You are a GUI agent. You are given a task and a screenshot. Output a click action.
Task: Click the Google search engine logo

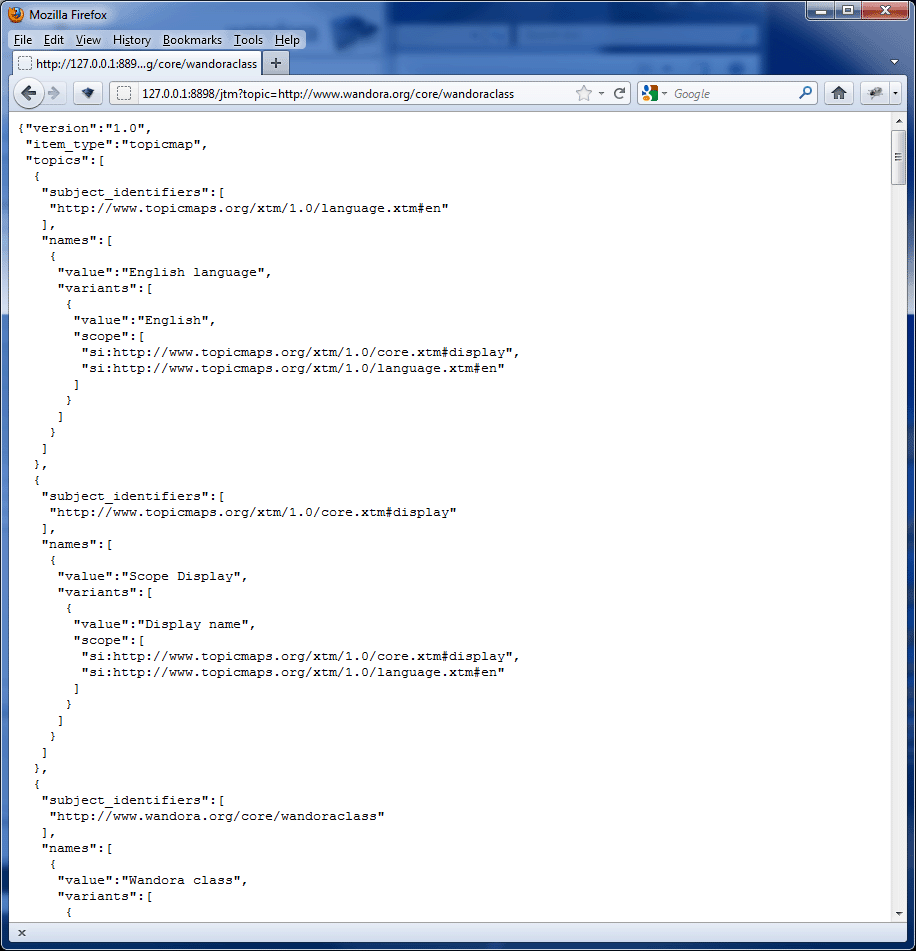(x=650, y=93)
